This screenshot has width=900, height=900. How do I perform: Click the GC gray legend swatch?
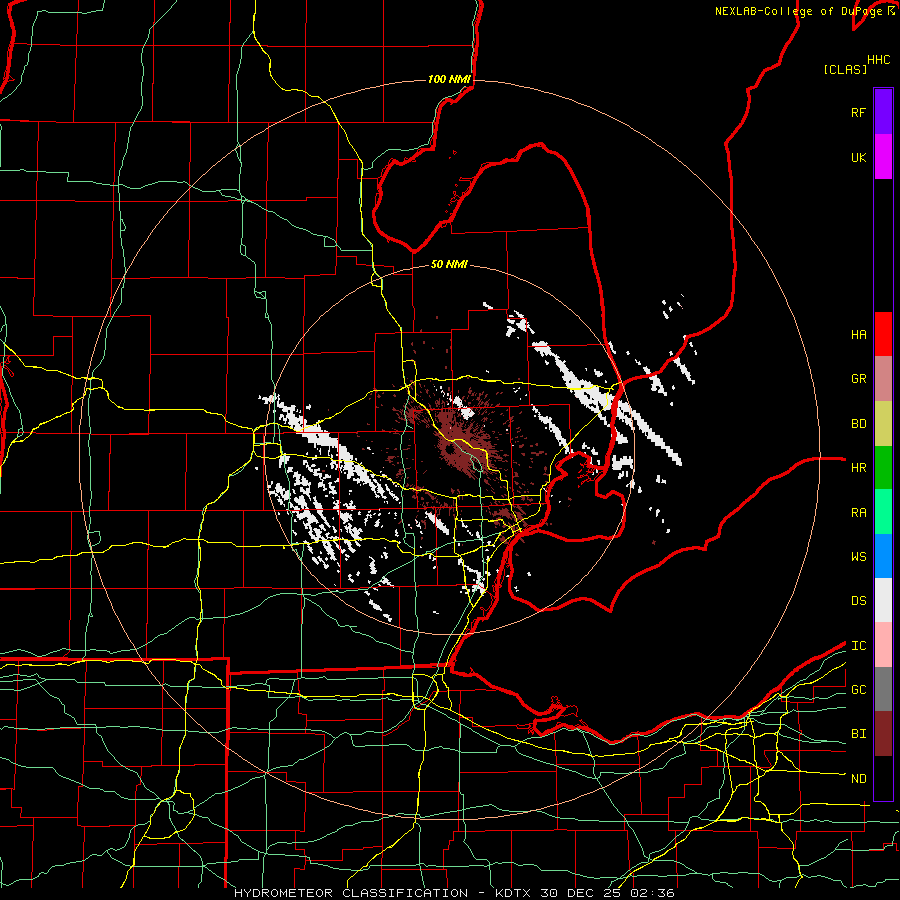pyautogui.click(x=883, y=689)
